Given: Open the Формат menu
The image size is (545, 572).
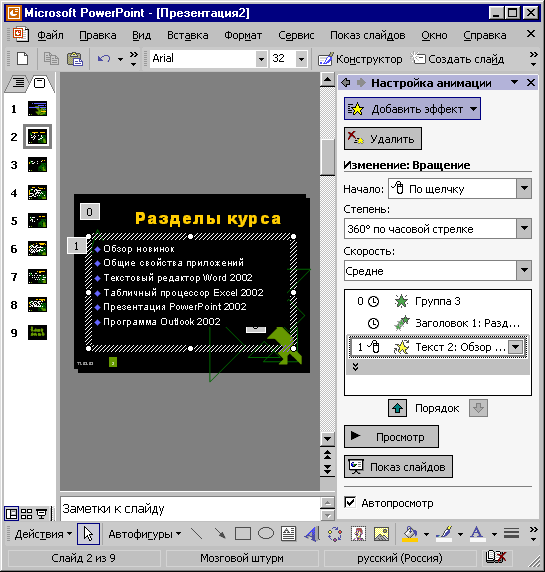Looking at the screenshot, I should (x=243, y=35).
